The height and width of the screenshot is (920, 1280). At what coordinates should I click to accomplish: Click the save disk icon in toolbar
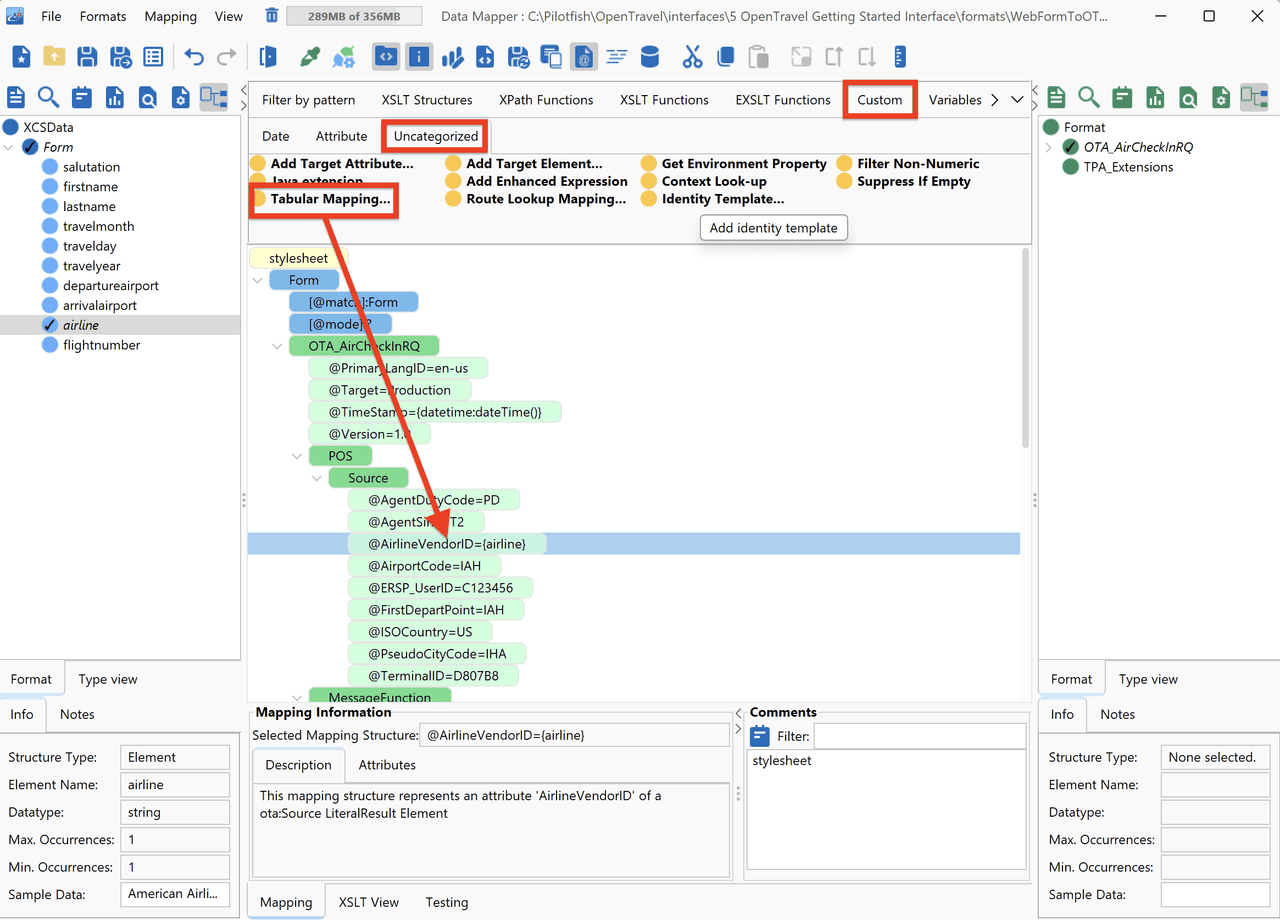[87, 57]
